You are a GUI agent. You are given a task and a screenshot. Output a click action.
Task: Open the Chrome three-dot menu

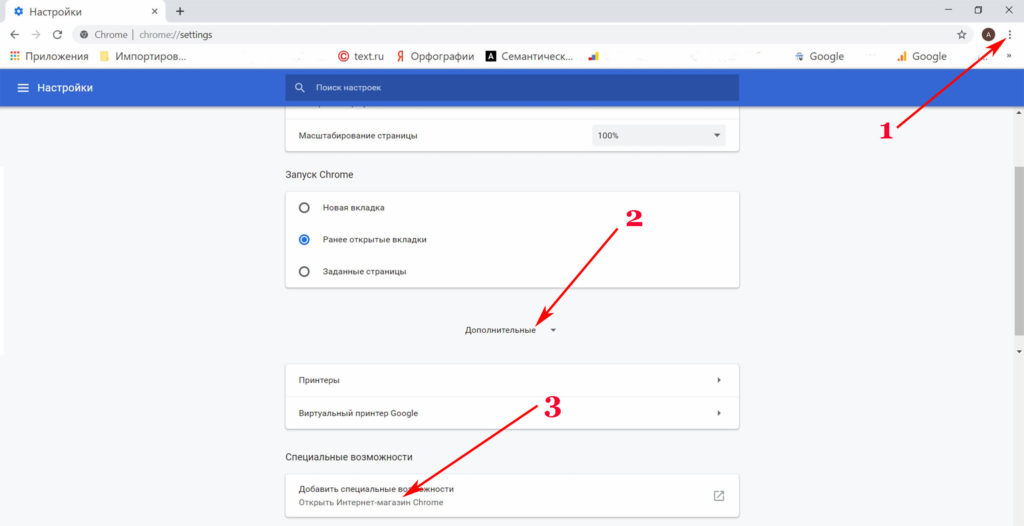(1010, 34)
